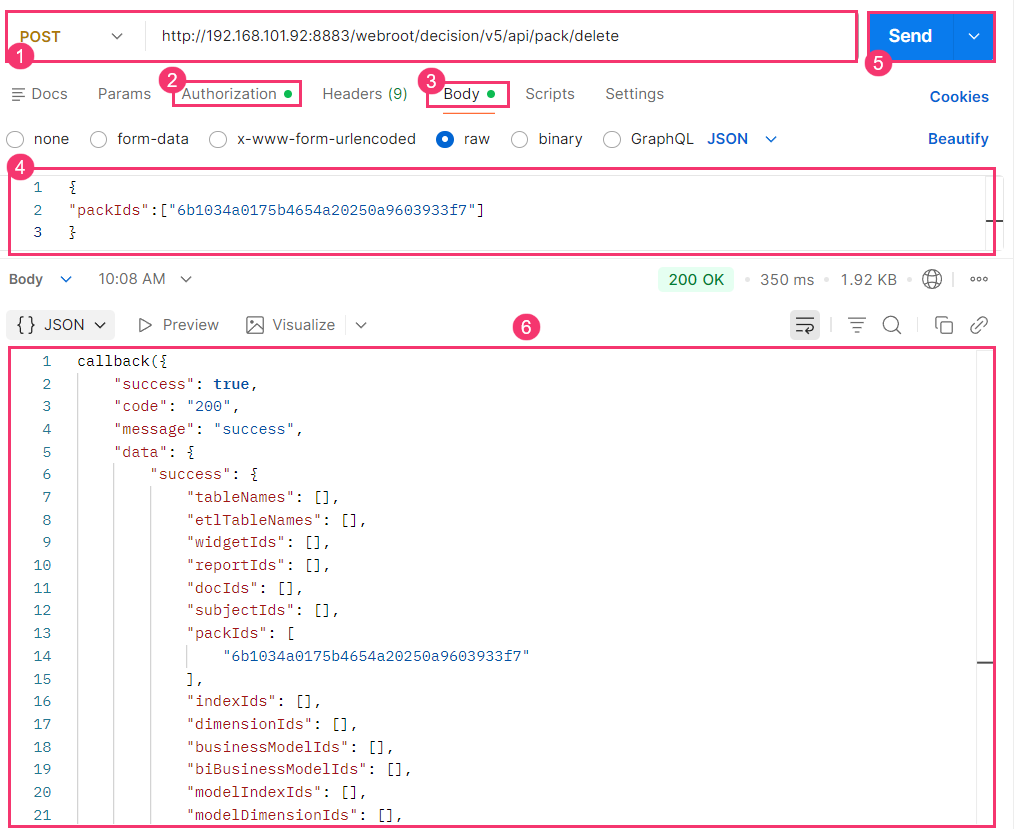Click the "success": true response line
Screen dimensions: 1021x829
(x=186, y=384)
